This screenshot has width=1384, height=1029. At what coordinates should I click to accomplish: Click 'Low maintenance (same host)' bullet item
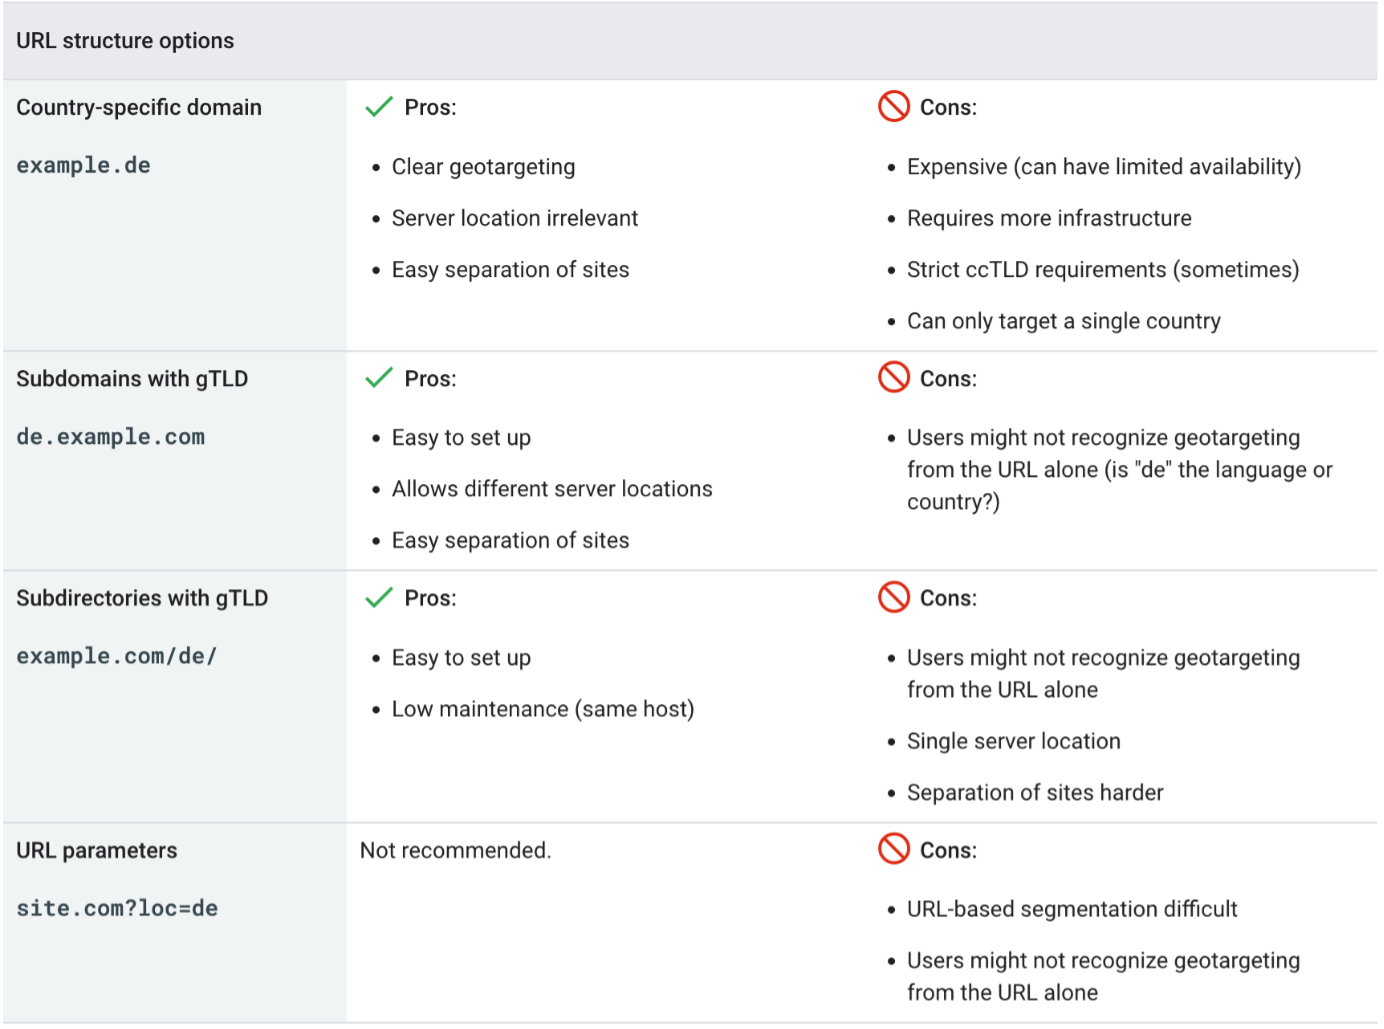click(x=542, y=709)
